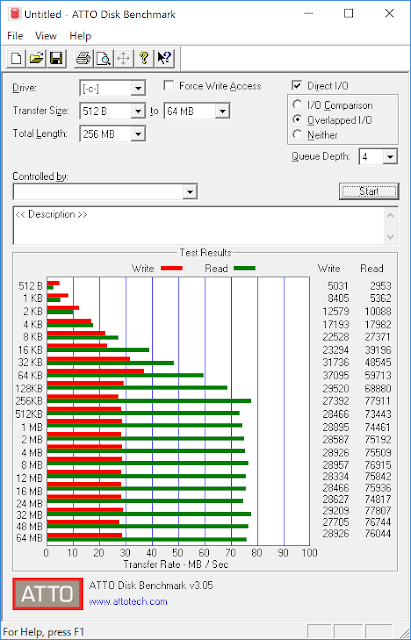Click the Description box scroll down arrow
The image size is (411, 640).
coord(391,237)
